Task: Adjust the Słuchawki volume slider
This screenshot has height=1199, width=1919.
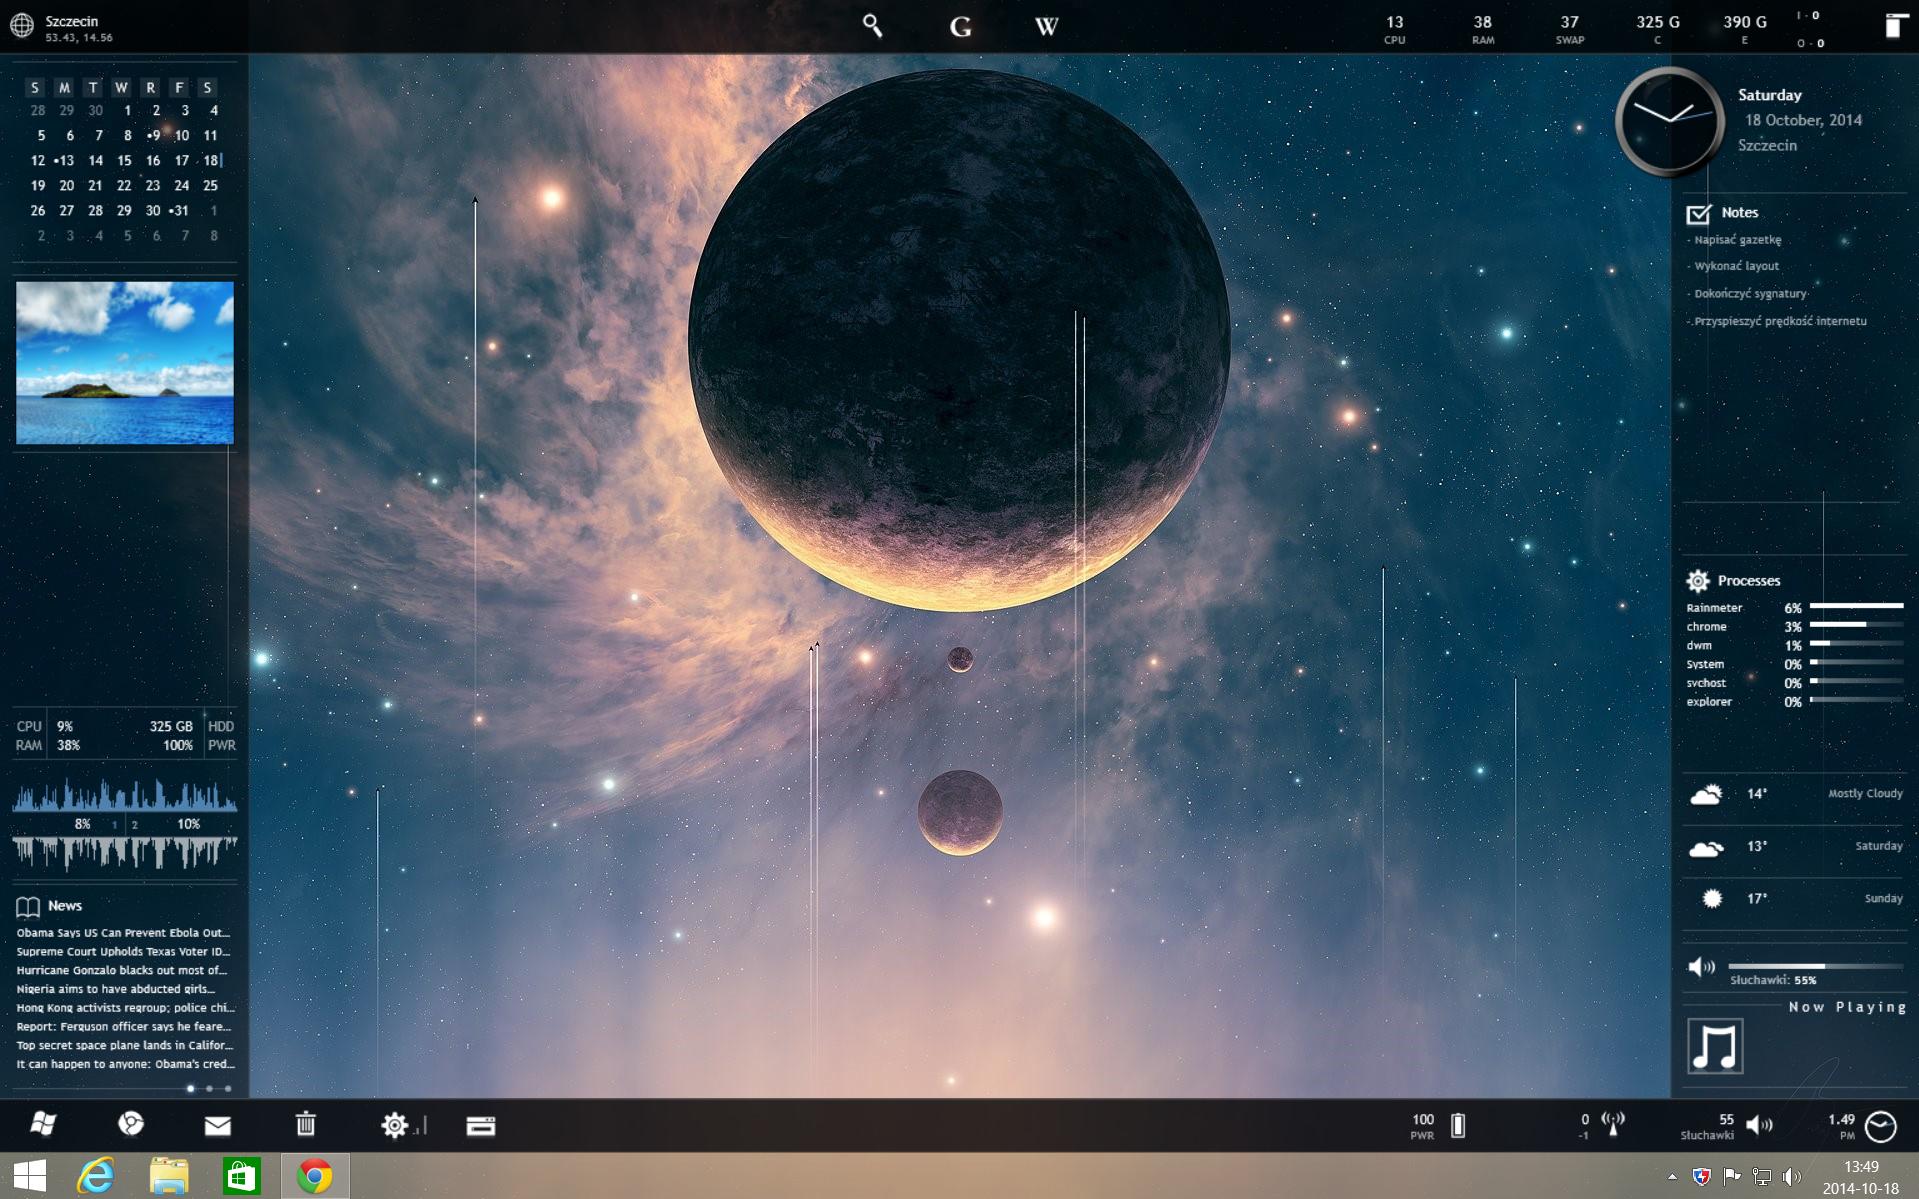Action: click(1815, 966)
